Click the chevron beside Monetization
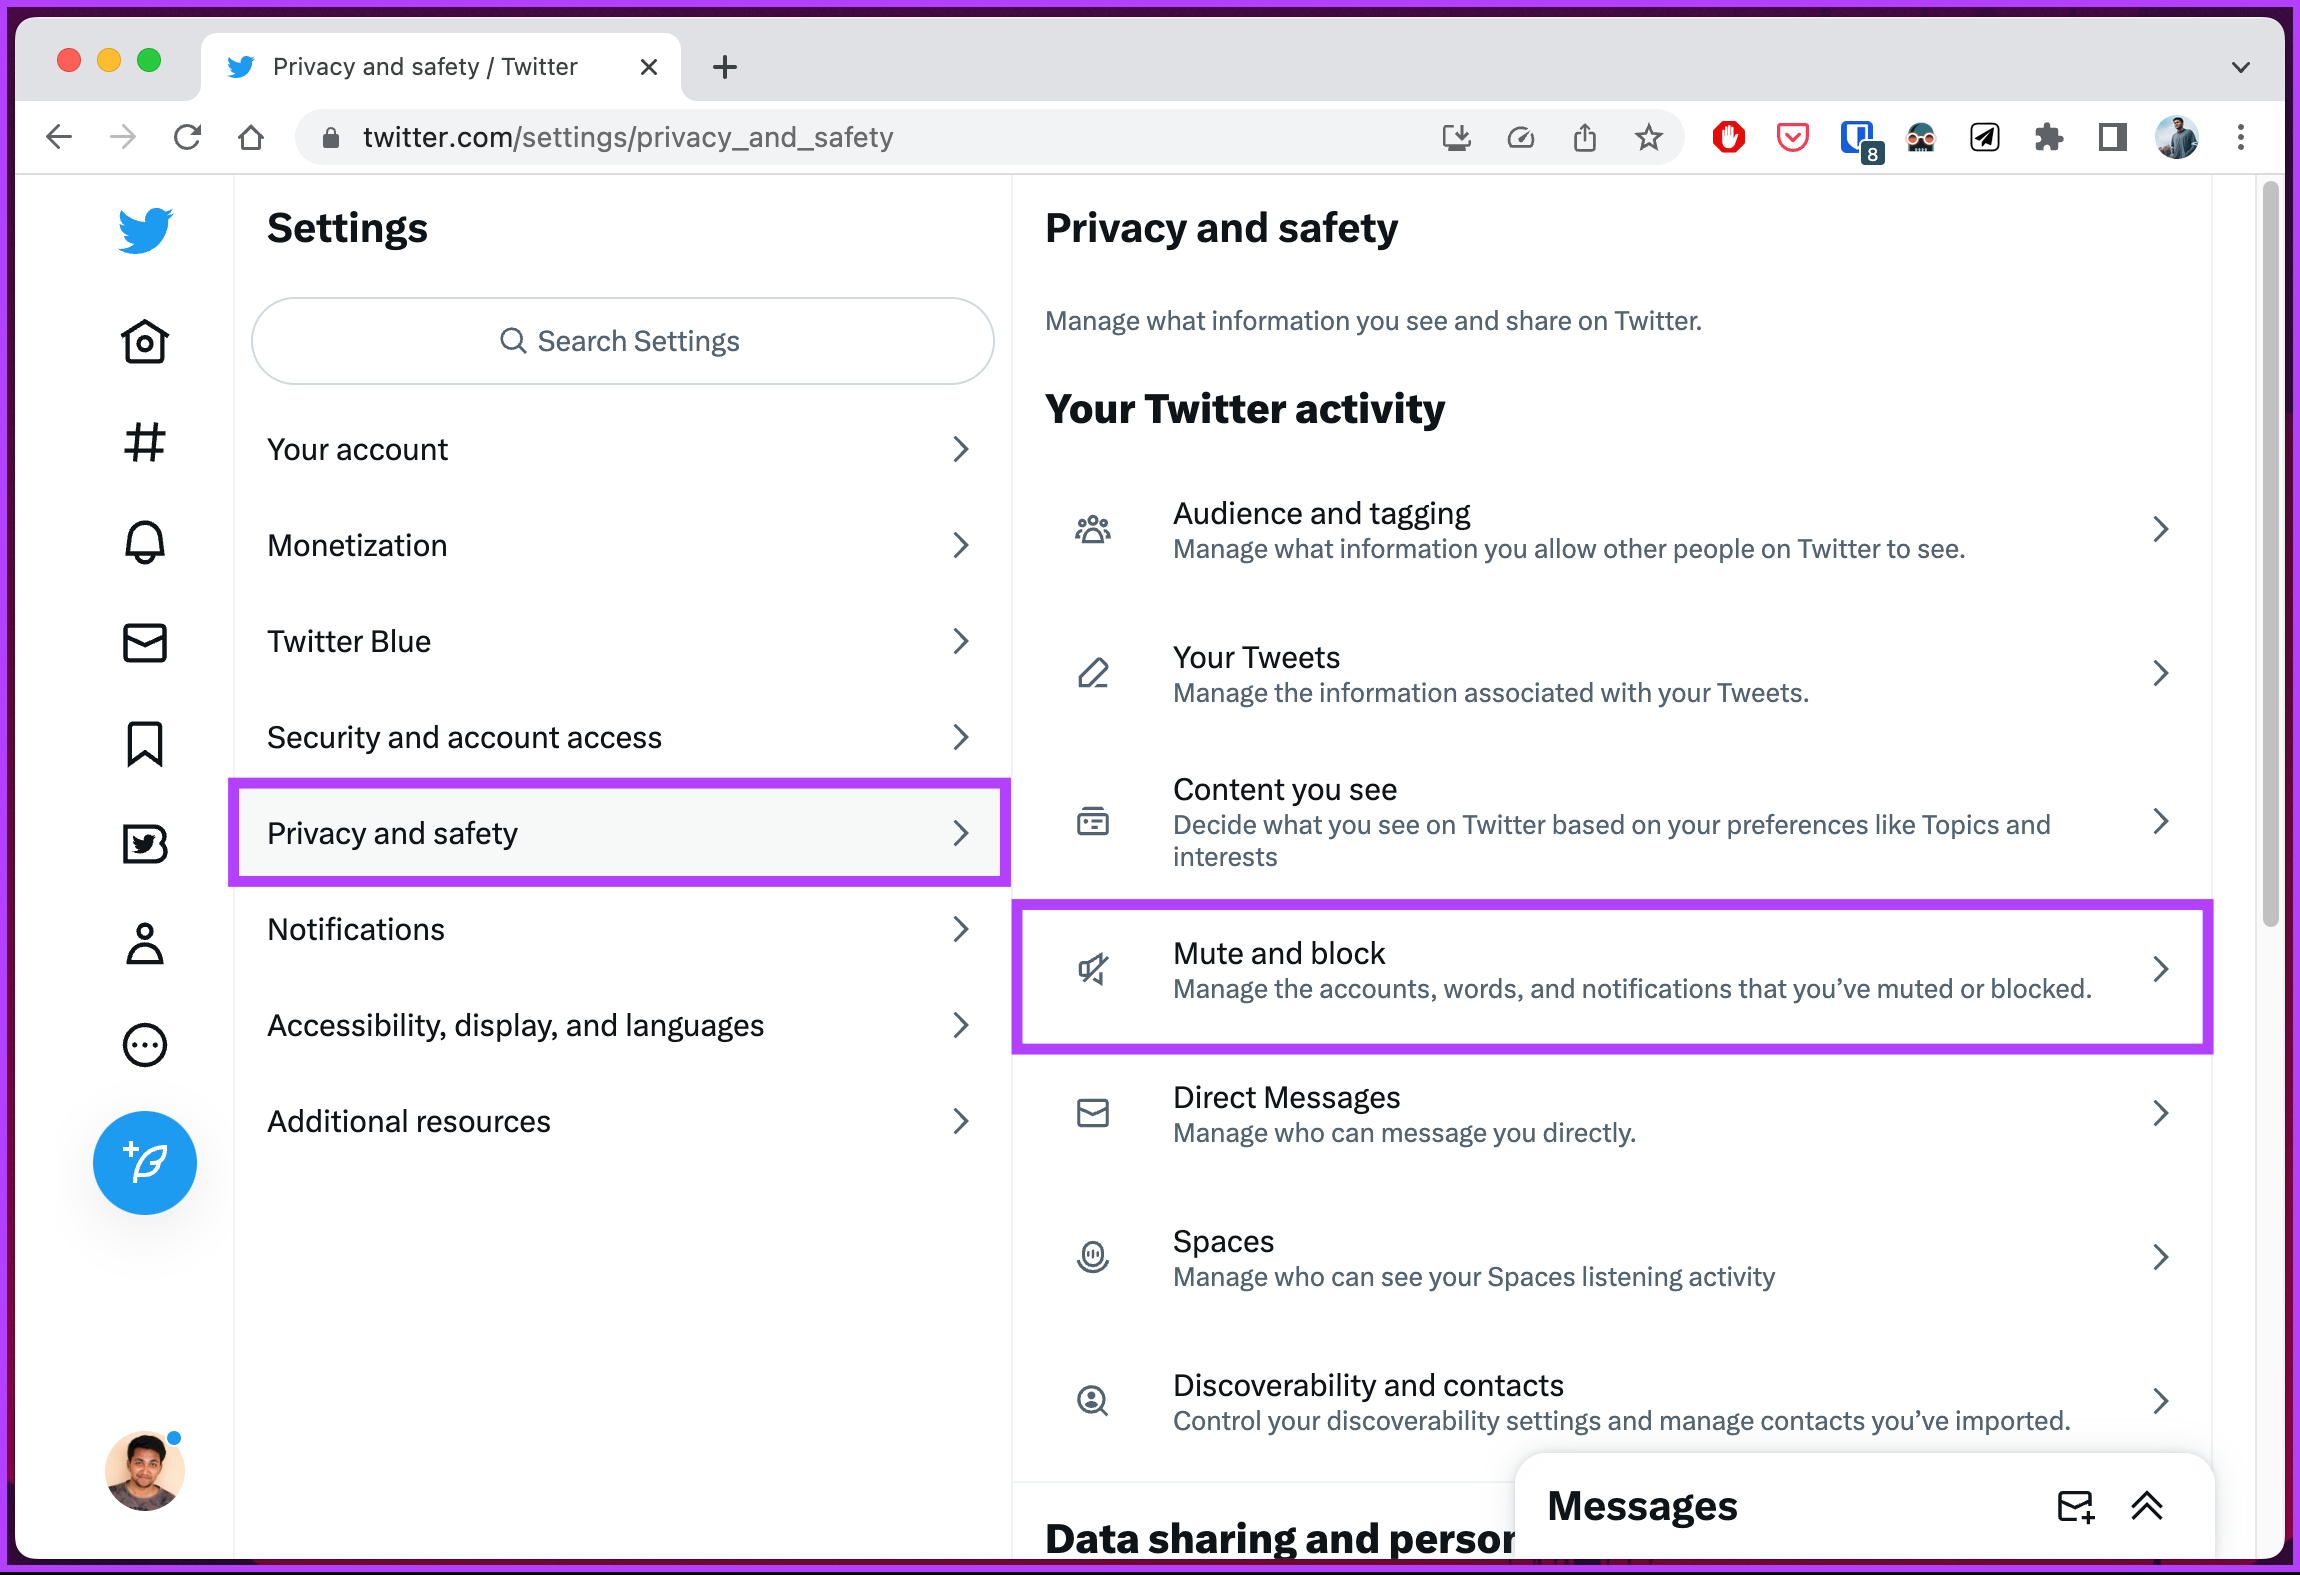The height and width of the screenshot is (1575, 2300). (x=961, y=545)
